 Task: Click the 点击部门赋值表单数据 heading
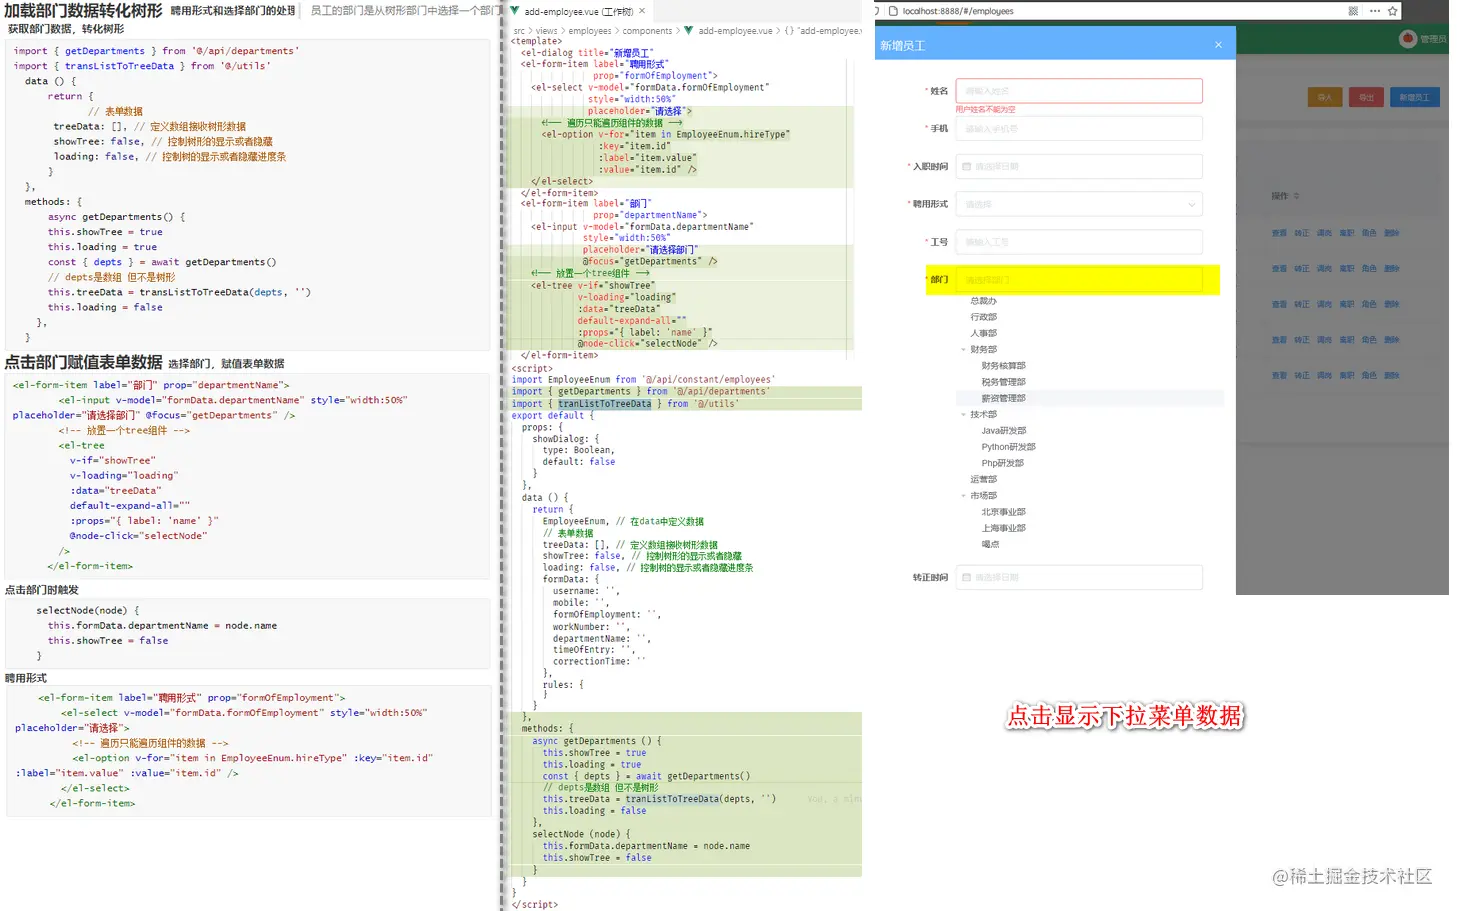point(83,362)
